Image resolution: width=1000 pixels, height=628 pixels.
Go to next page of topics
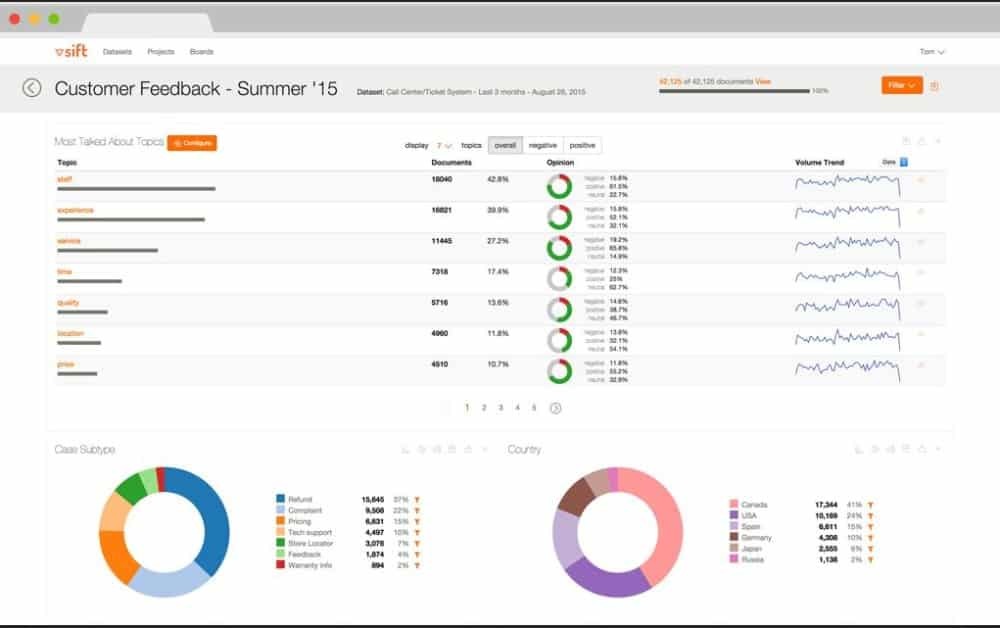point(556,408)
